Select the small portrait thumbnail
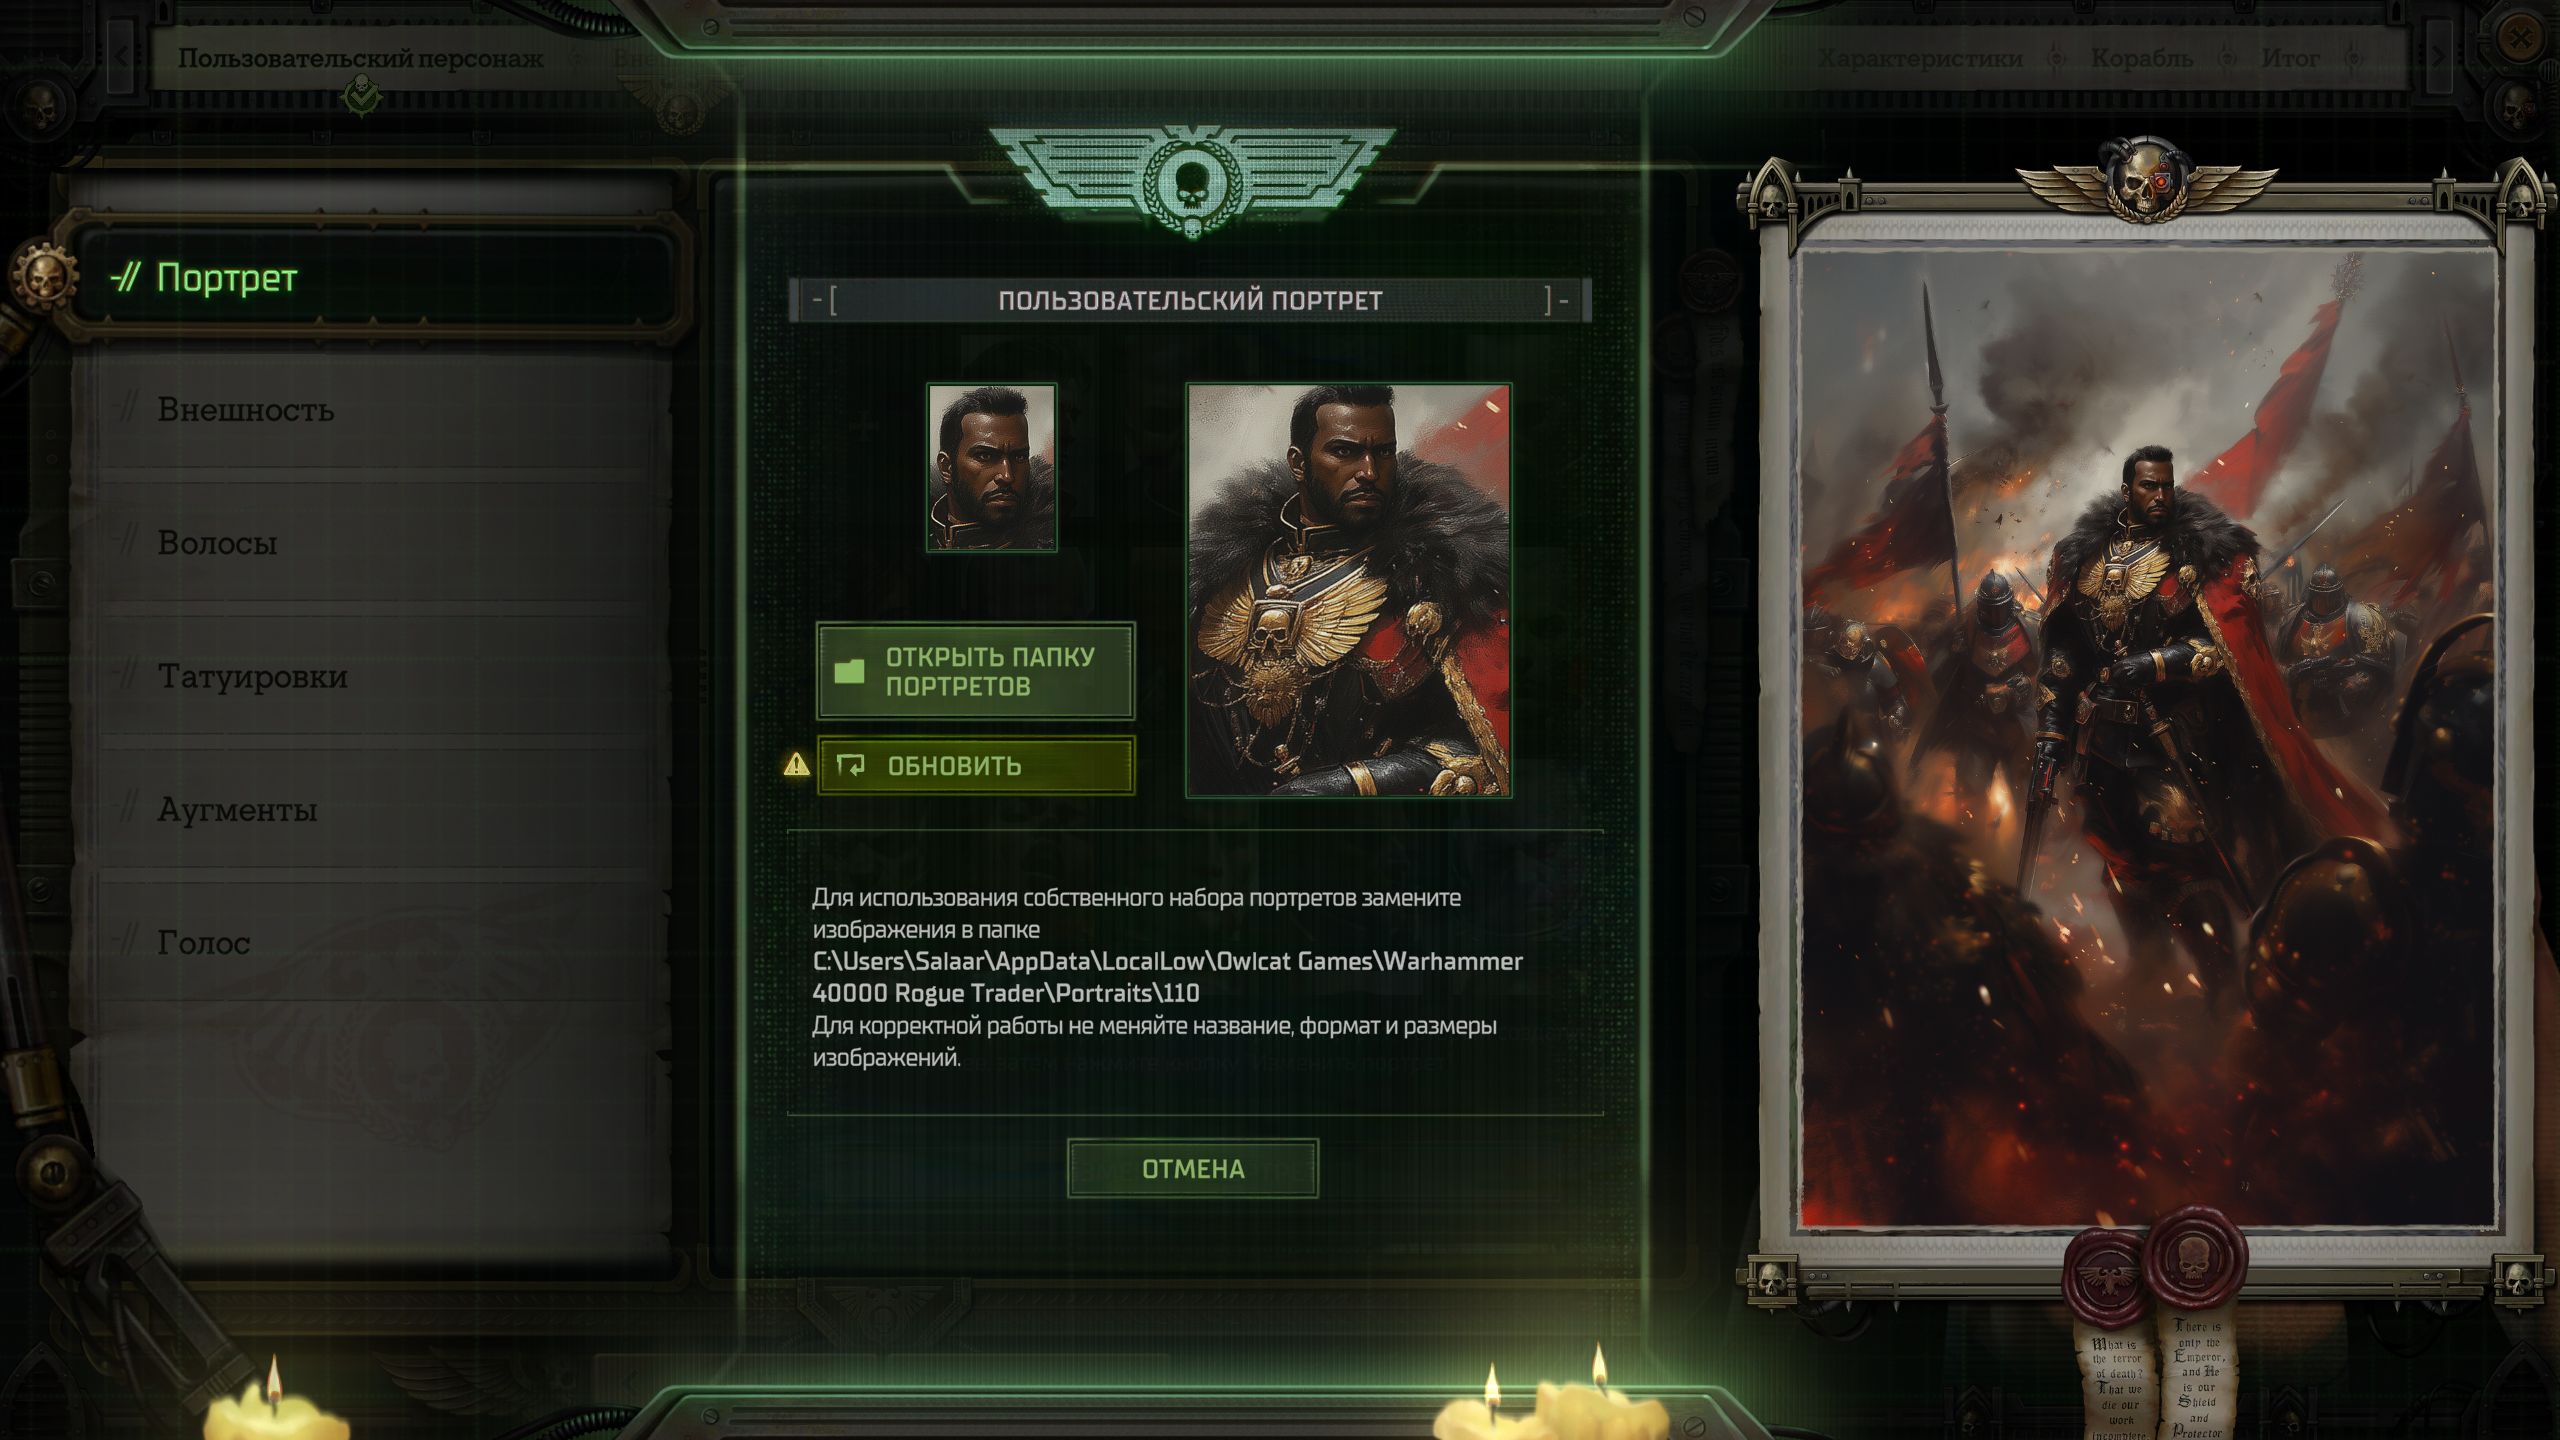Screen dimensions: 2560x1440 click(x=991, y=467)
